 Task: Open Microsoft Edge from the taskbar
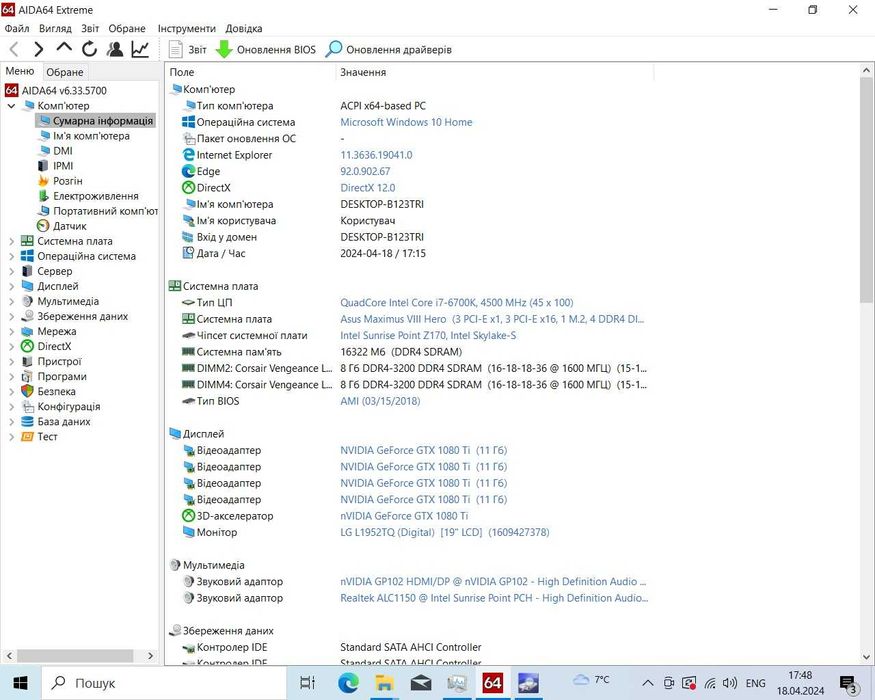(348, 683)
